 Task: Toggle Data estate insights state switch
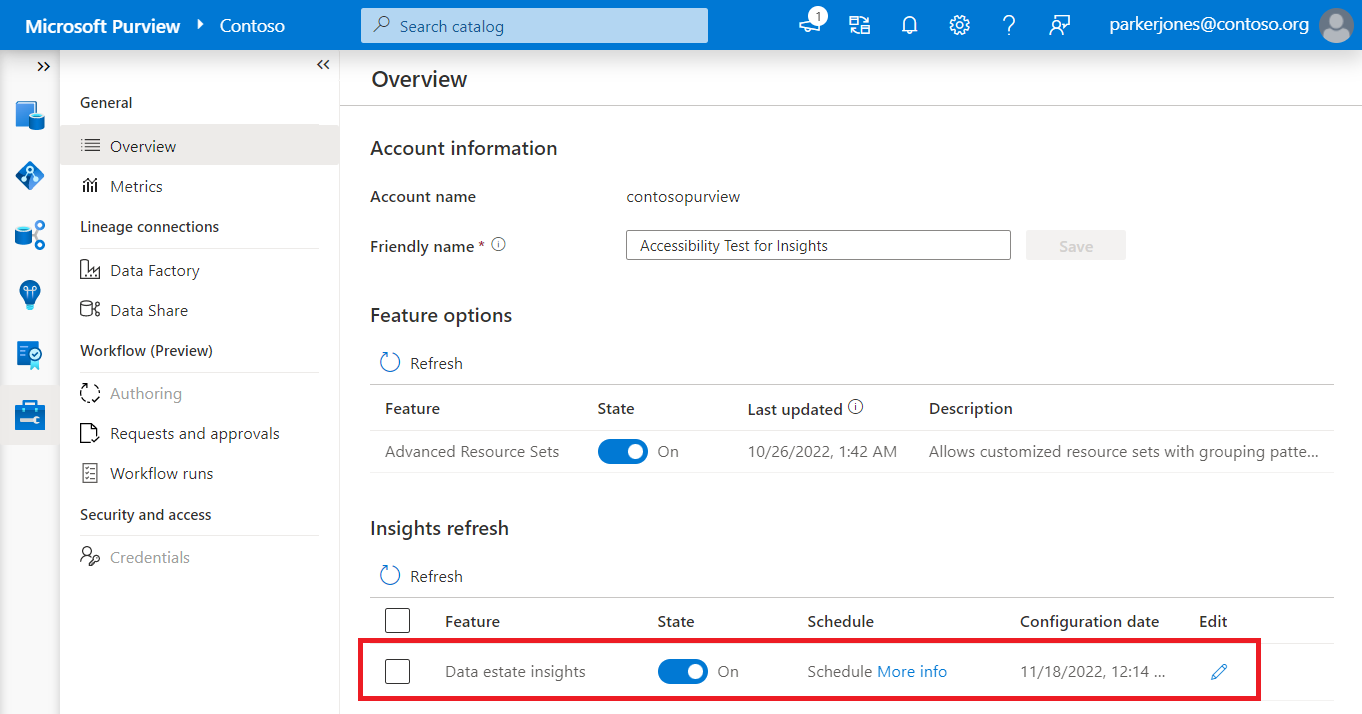(682, 672)
